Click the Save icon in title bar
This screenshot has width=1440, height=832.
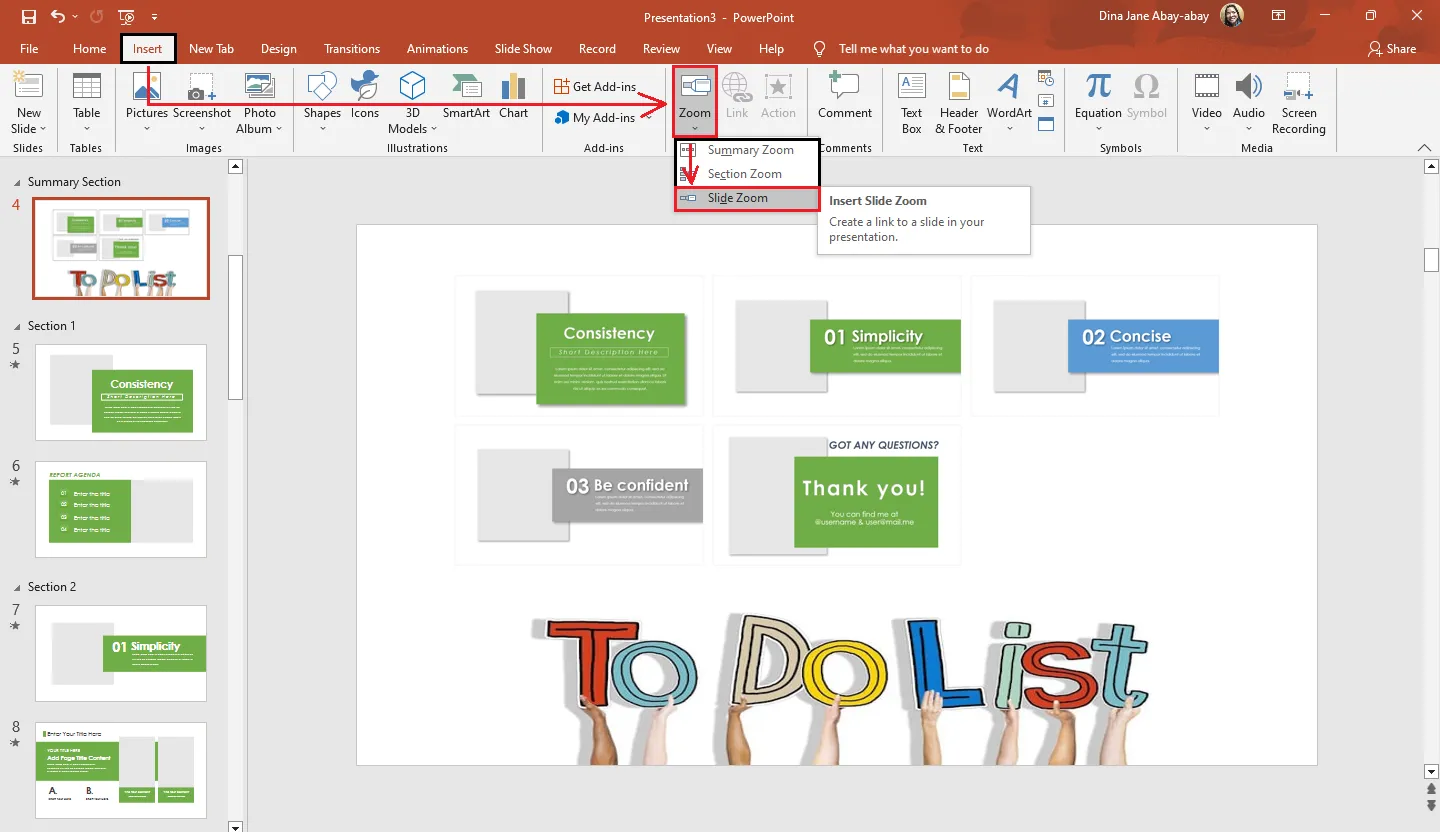click(28, 17)
